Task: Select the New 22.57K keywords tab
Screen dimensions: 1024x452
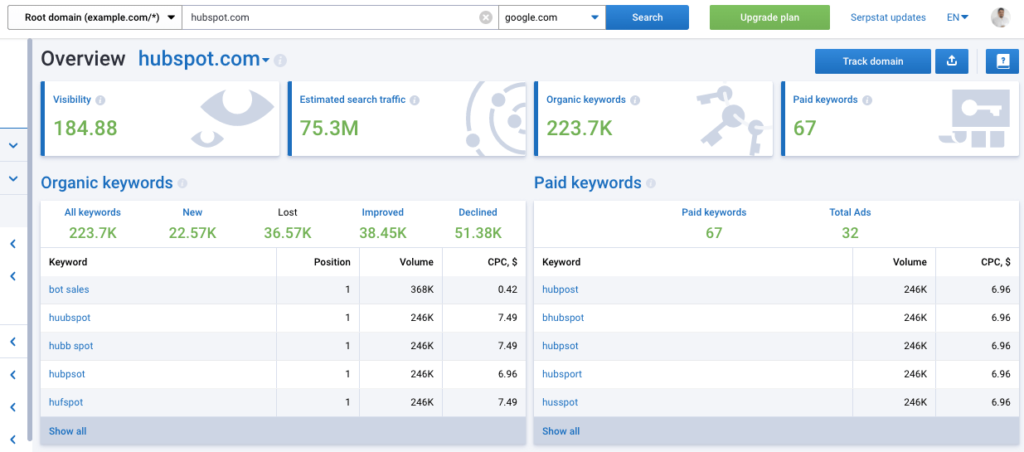Action: click(193, 223)
